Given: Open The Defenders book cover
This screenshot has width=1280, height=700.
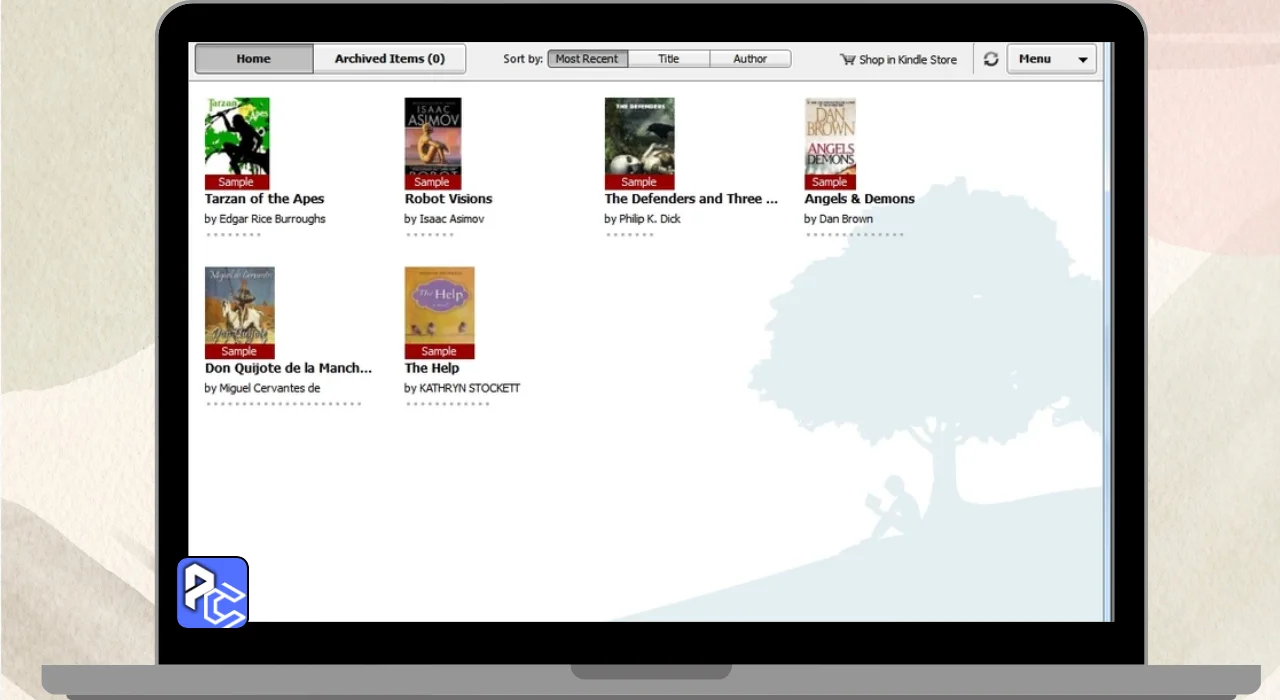Looking at the screenshot, I should [x=640, y=143].
